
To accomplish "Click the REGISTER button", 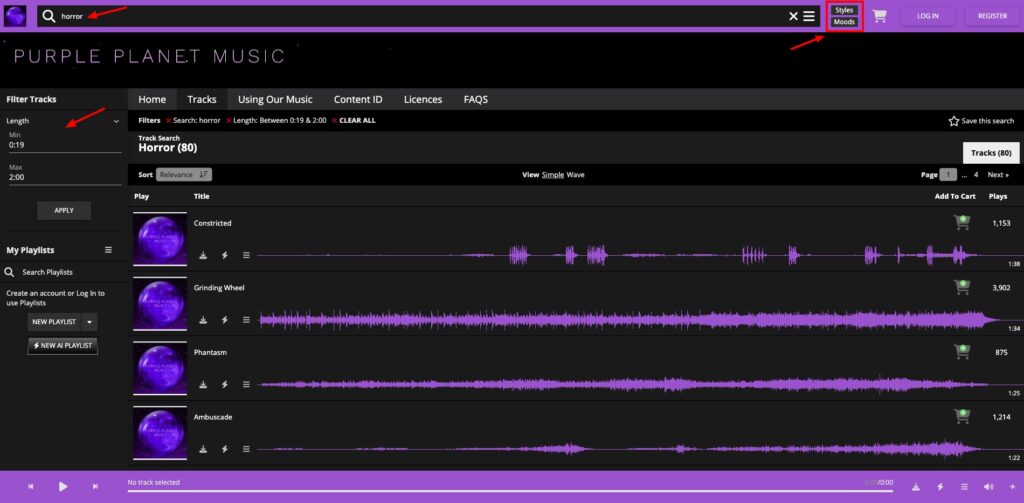I will pyautogui.click(x=992, y=16).
